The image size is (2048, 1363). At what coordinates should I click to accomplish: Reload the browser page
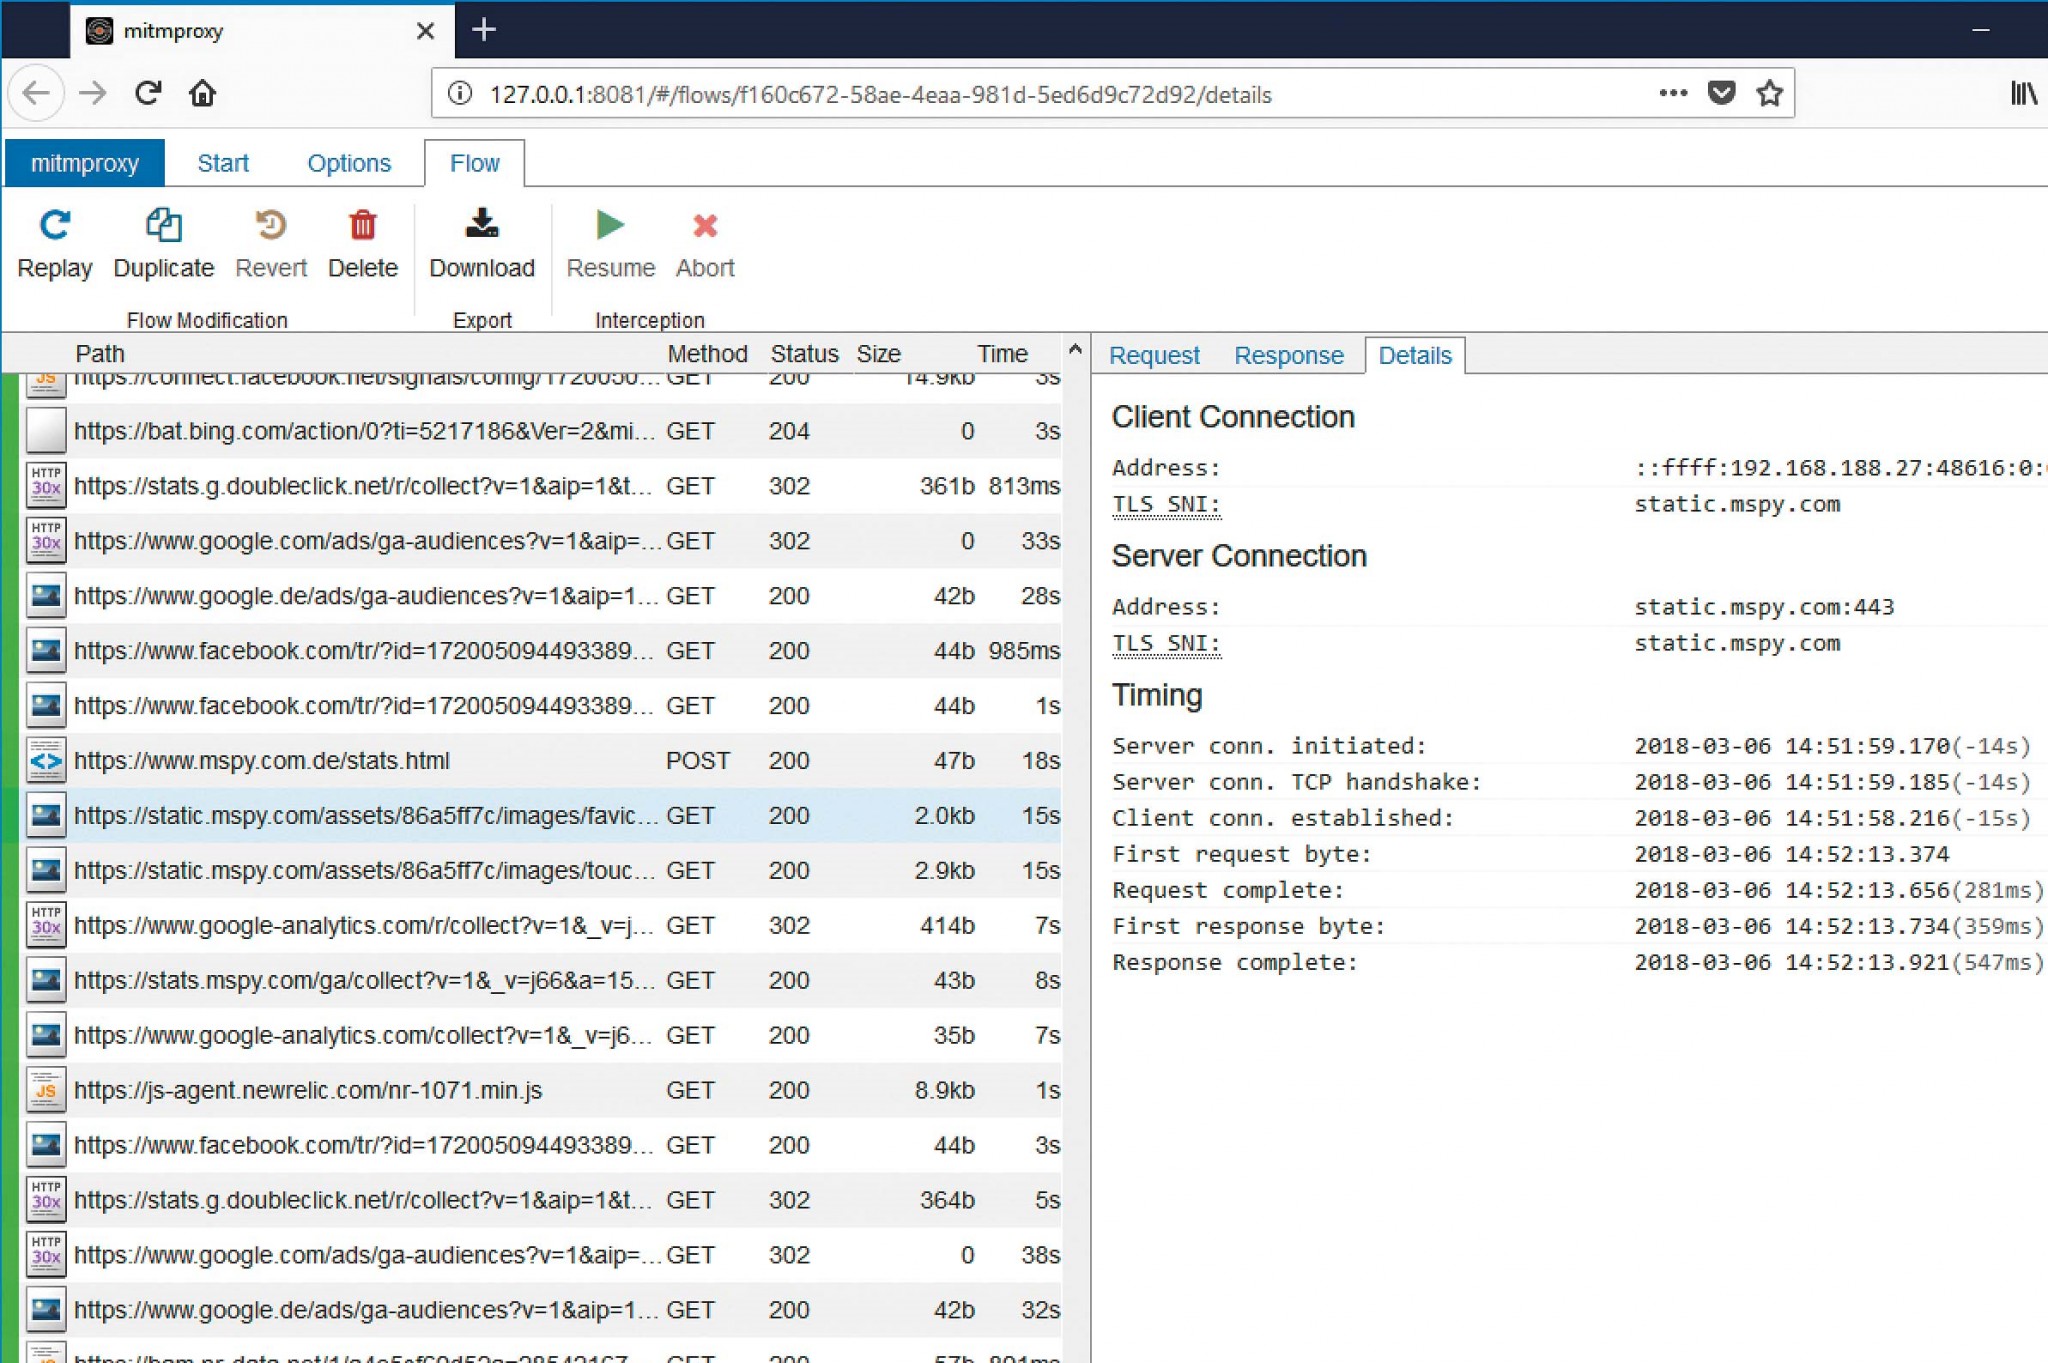(x=148, y=94)
